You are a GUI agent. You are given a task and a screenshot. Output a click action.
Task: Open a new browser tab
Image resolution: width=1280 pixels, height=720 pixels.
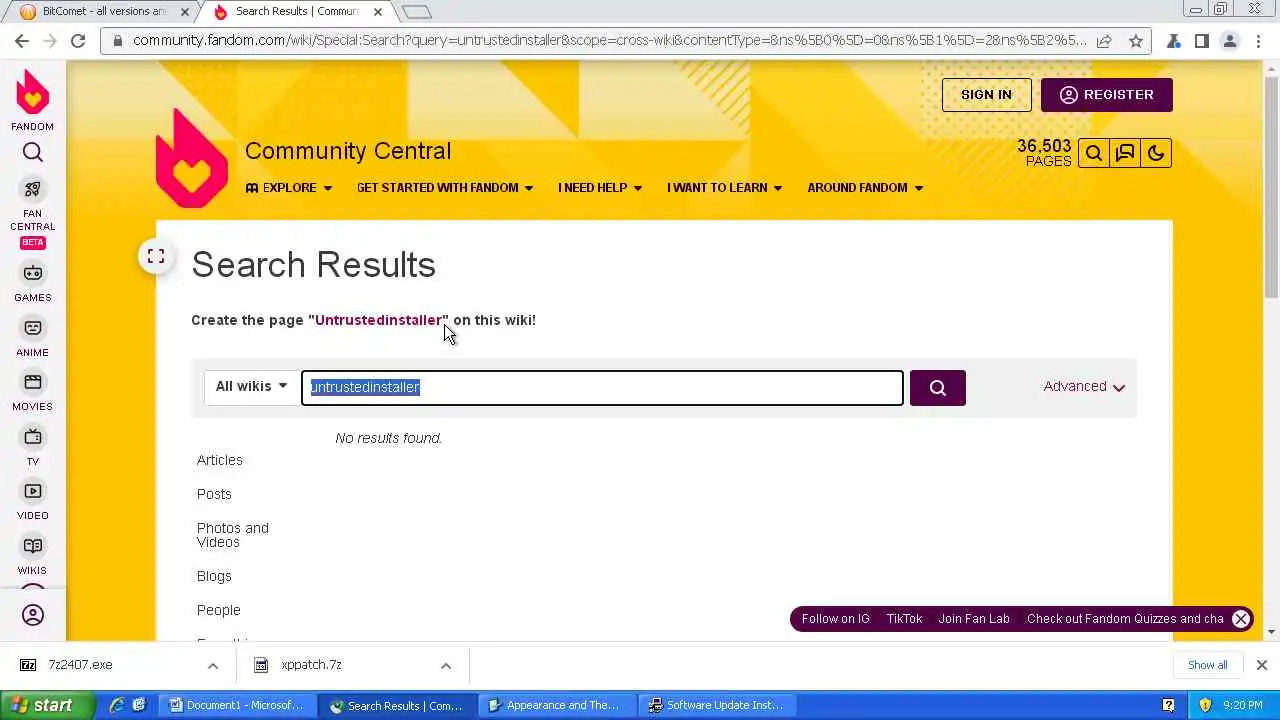point(417,12)
